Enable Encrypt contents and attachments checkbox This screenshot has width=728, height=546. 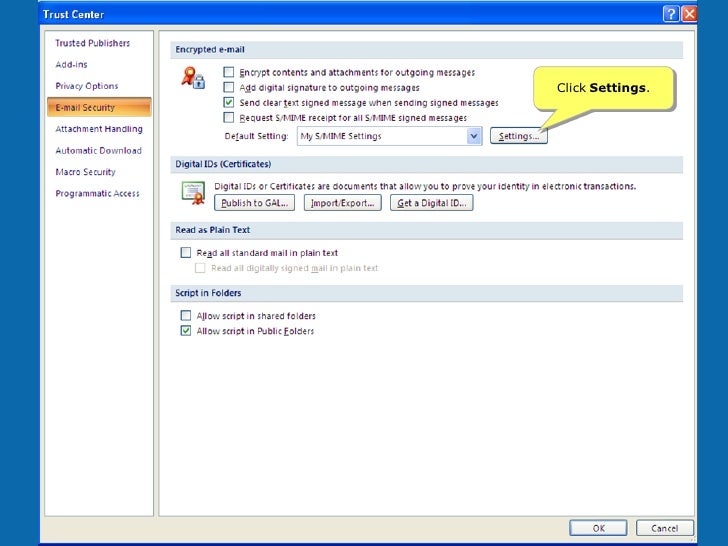coord(228,72)
